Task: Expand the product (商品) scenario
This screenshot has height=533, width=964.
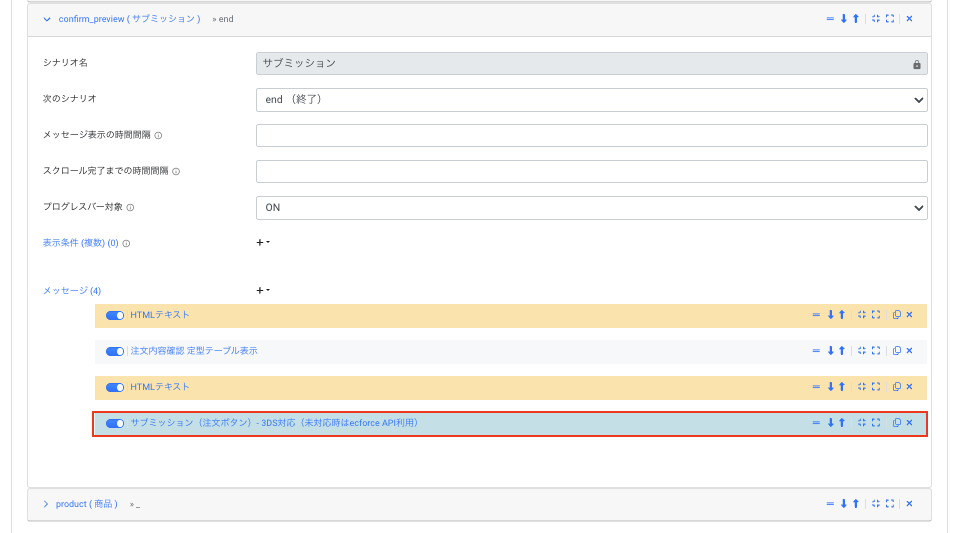Action: (46, 504)
